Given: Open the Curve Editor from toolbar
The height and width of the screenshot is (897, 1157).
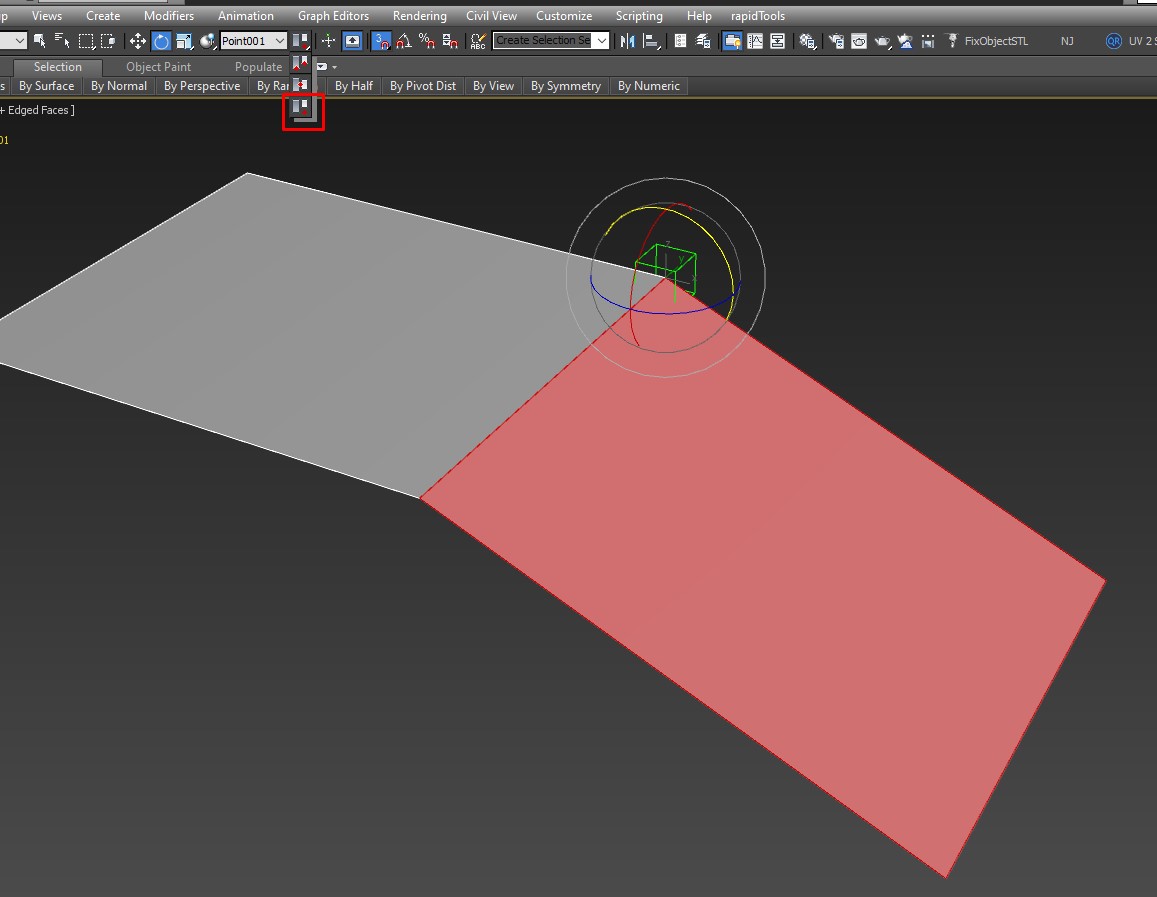Looking at the screenshot, I should coord(755,41).
